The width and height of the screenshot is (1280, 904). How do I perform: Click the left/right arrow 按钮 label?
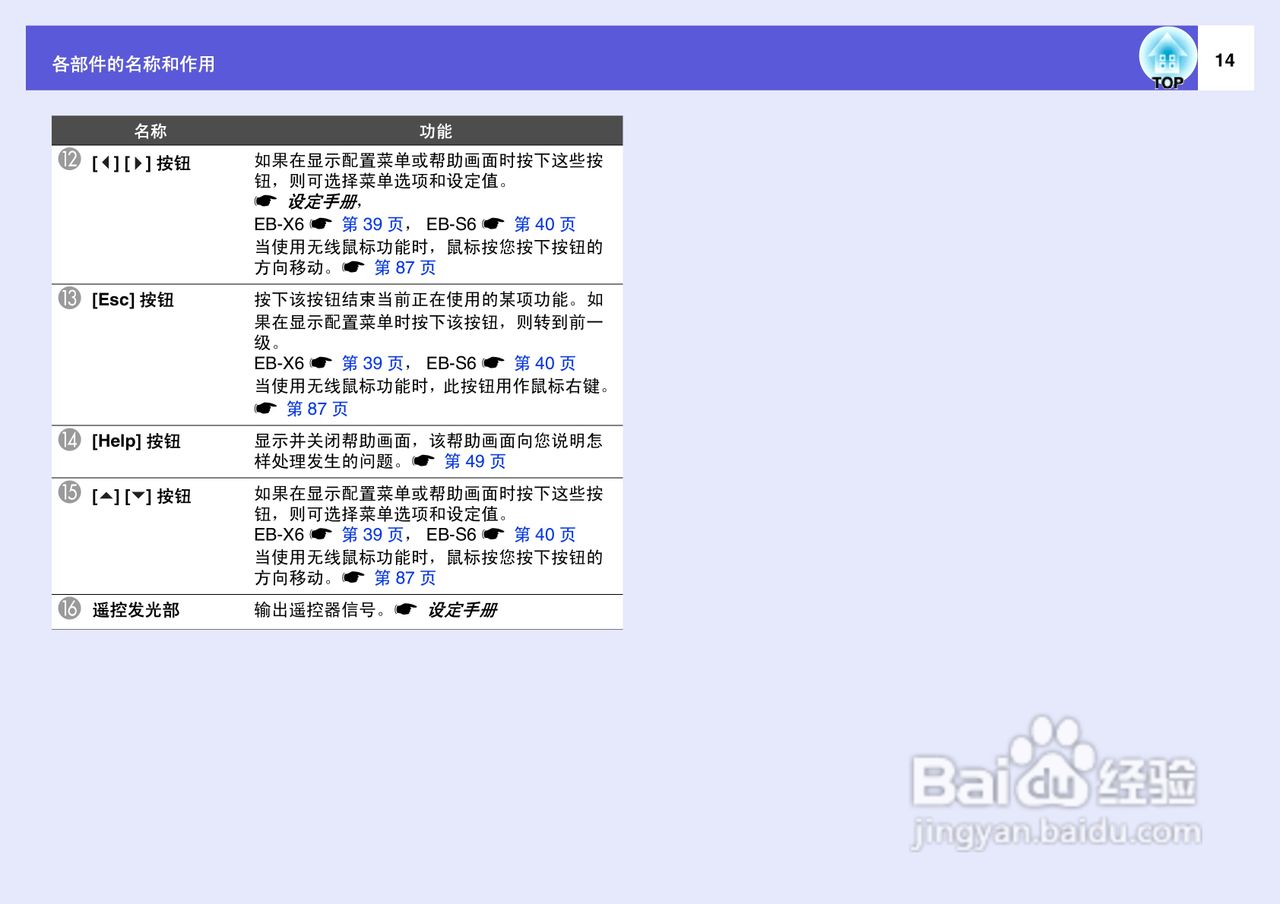click(x=141, y=163)
